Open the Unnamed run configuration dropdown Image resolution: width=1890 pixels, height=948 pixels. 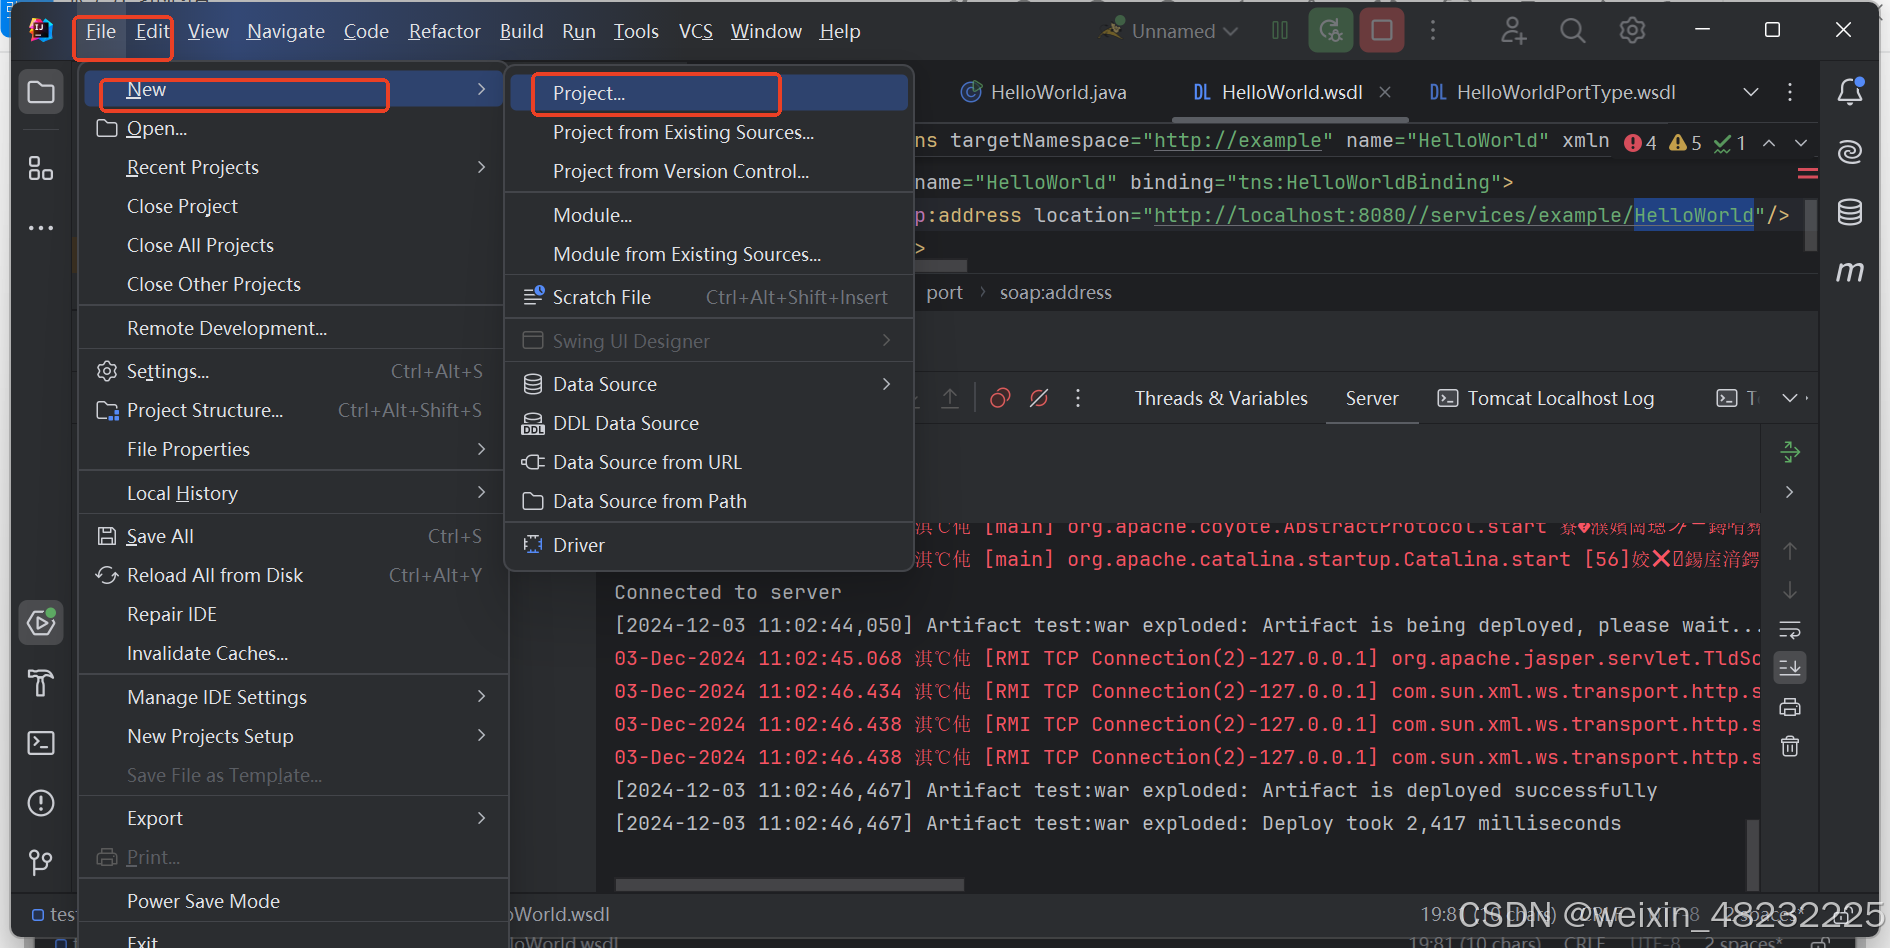(1170, 31)
